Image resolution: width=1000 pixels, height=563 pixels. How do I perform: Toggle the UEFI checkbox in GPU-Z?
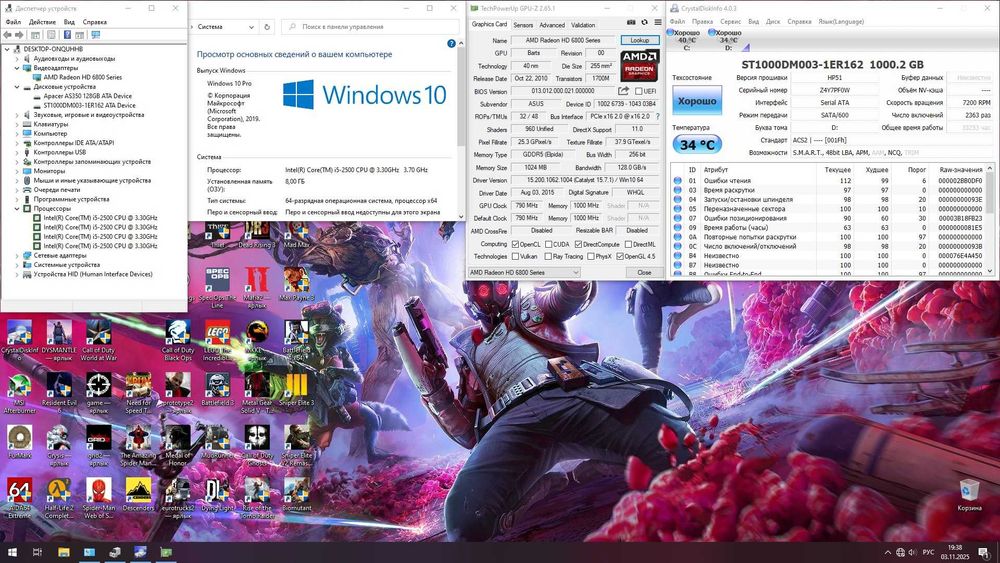point(638,91)
